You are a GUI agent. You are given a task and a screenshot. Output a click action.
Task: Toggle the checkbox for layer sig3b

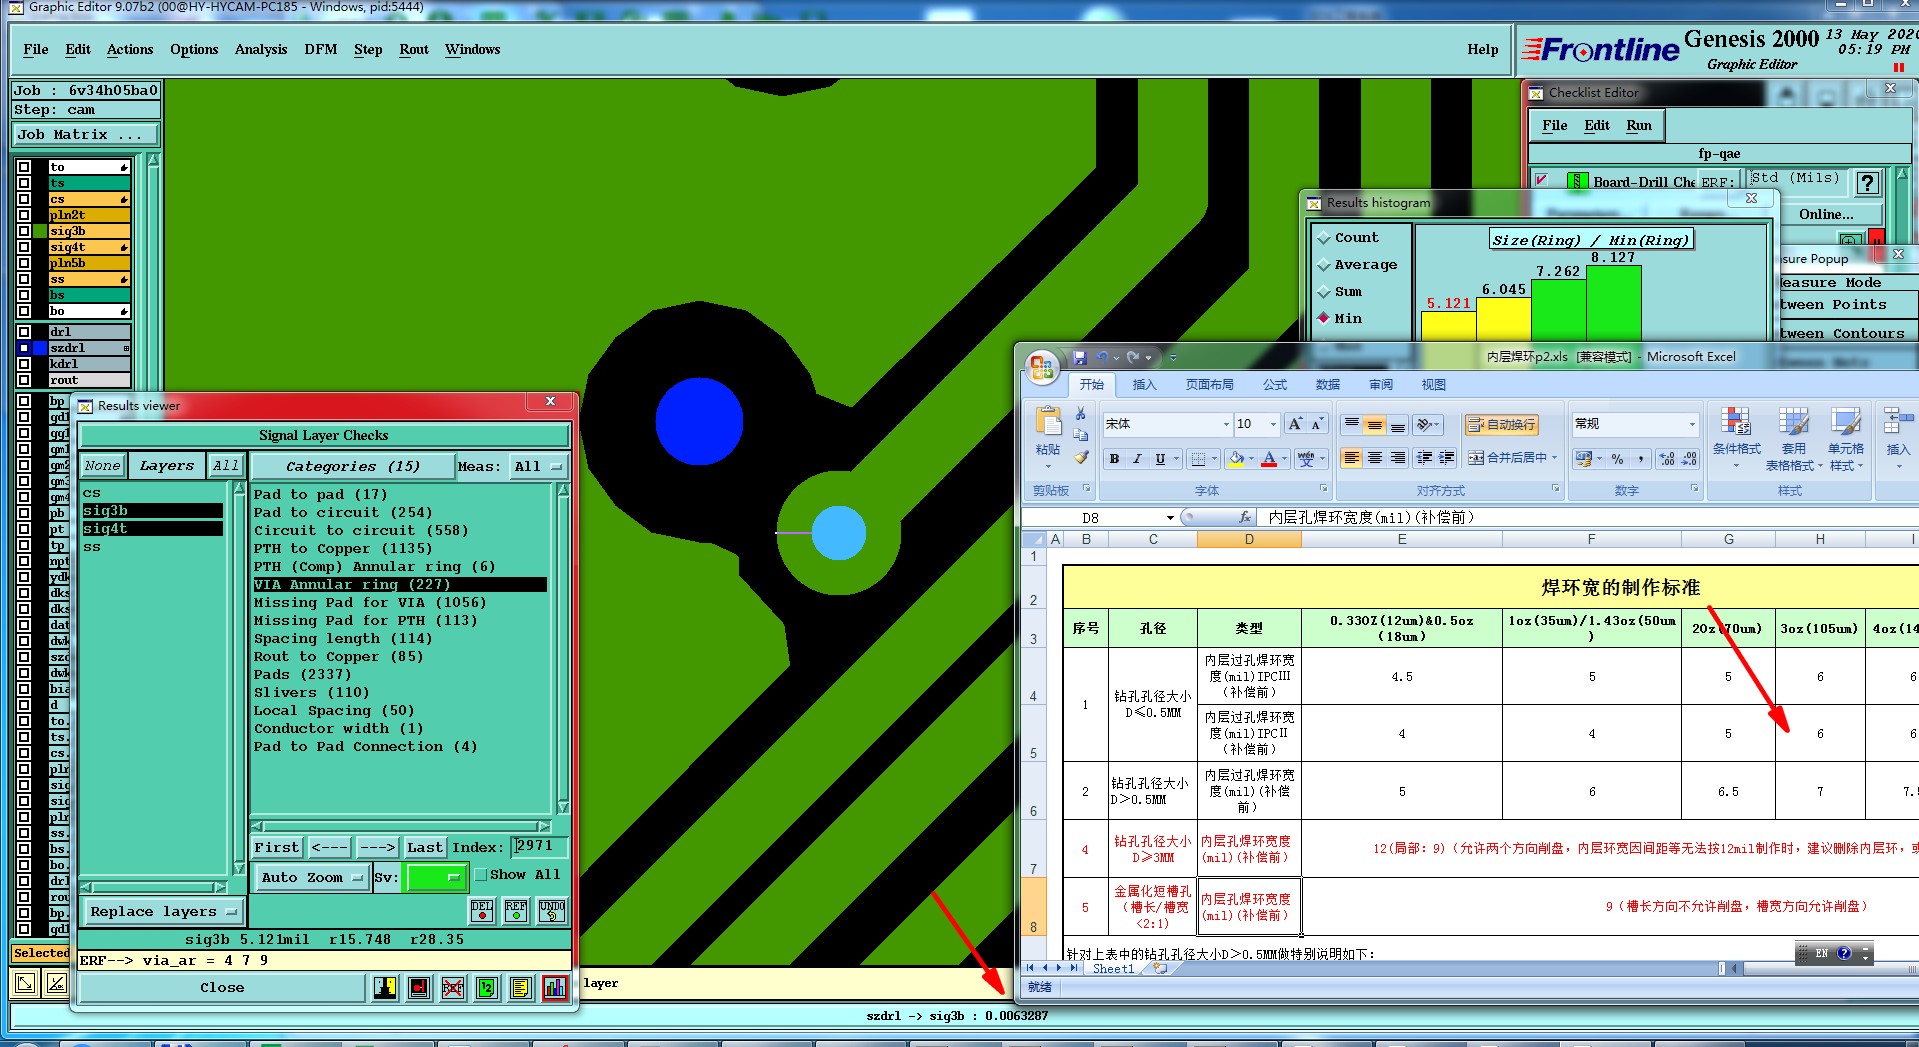click(24, 231)
